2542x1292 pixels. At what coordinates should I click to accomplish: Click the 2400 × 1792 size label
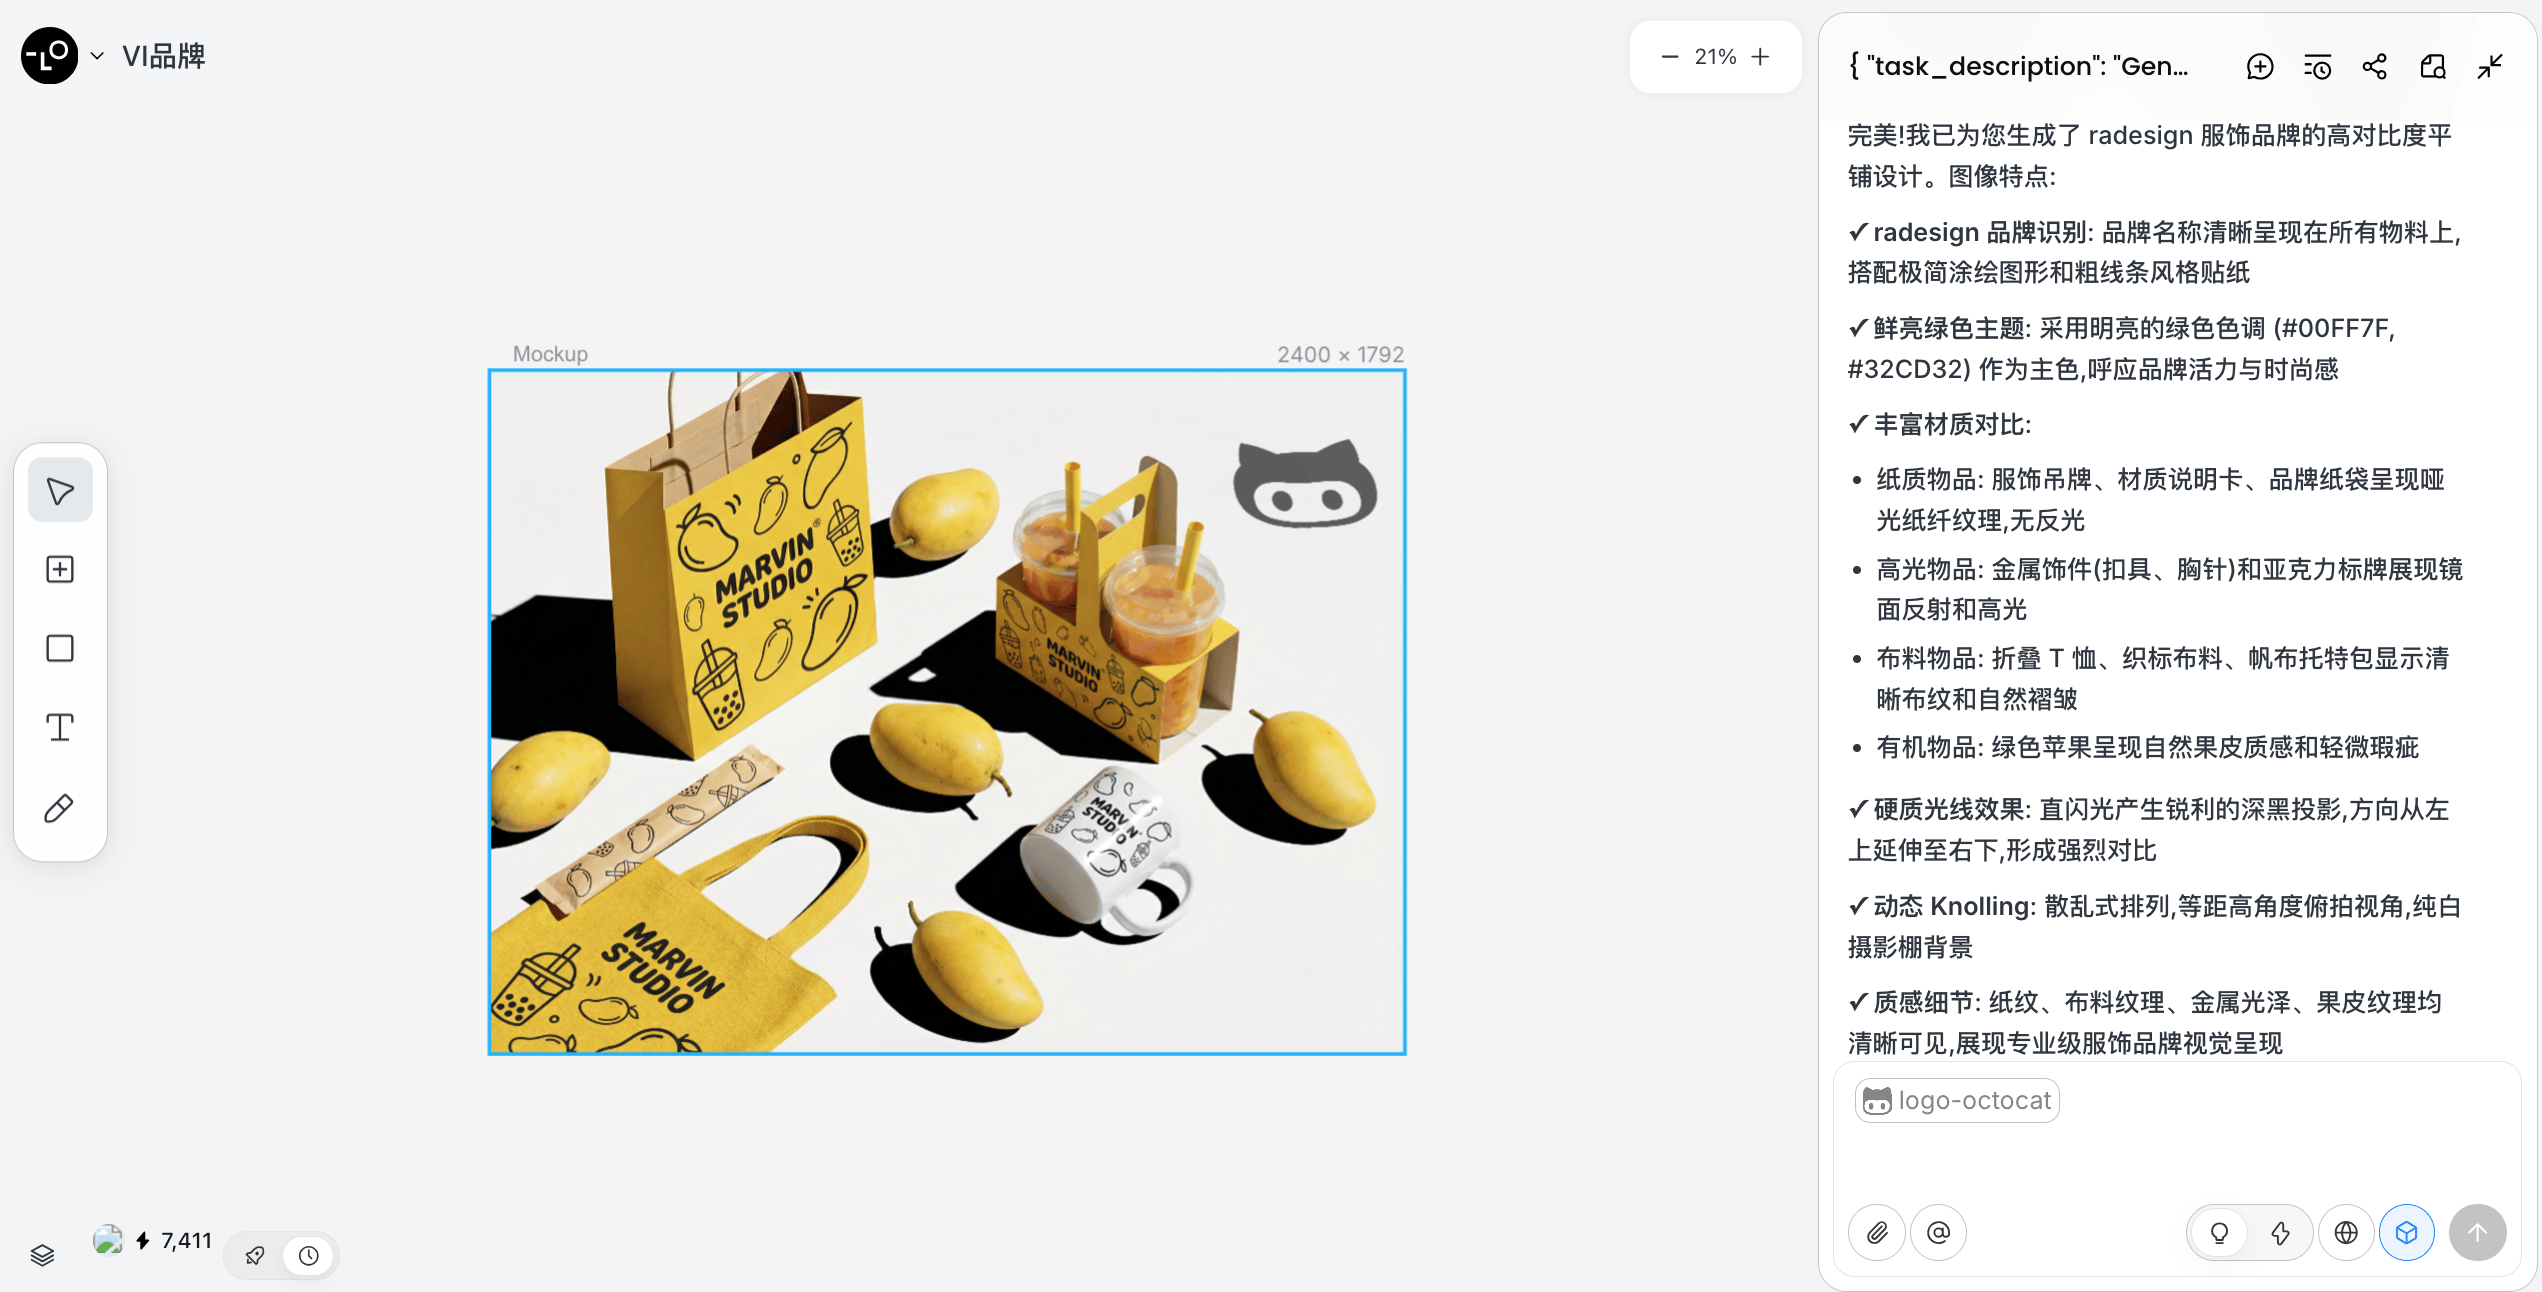[x=1340, y=354]
